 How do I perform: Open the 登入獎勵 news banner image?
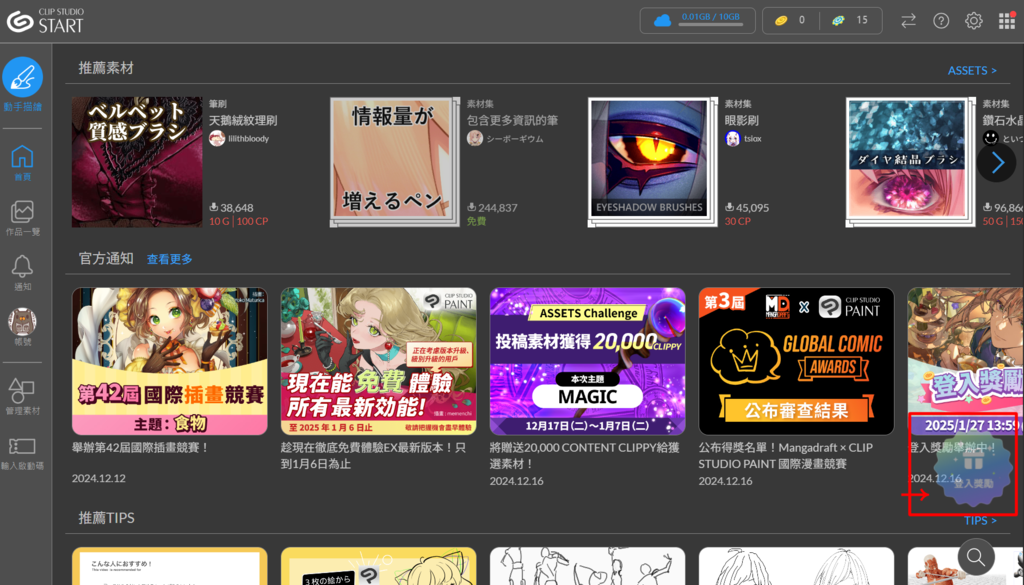[x=966, y=362]
